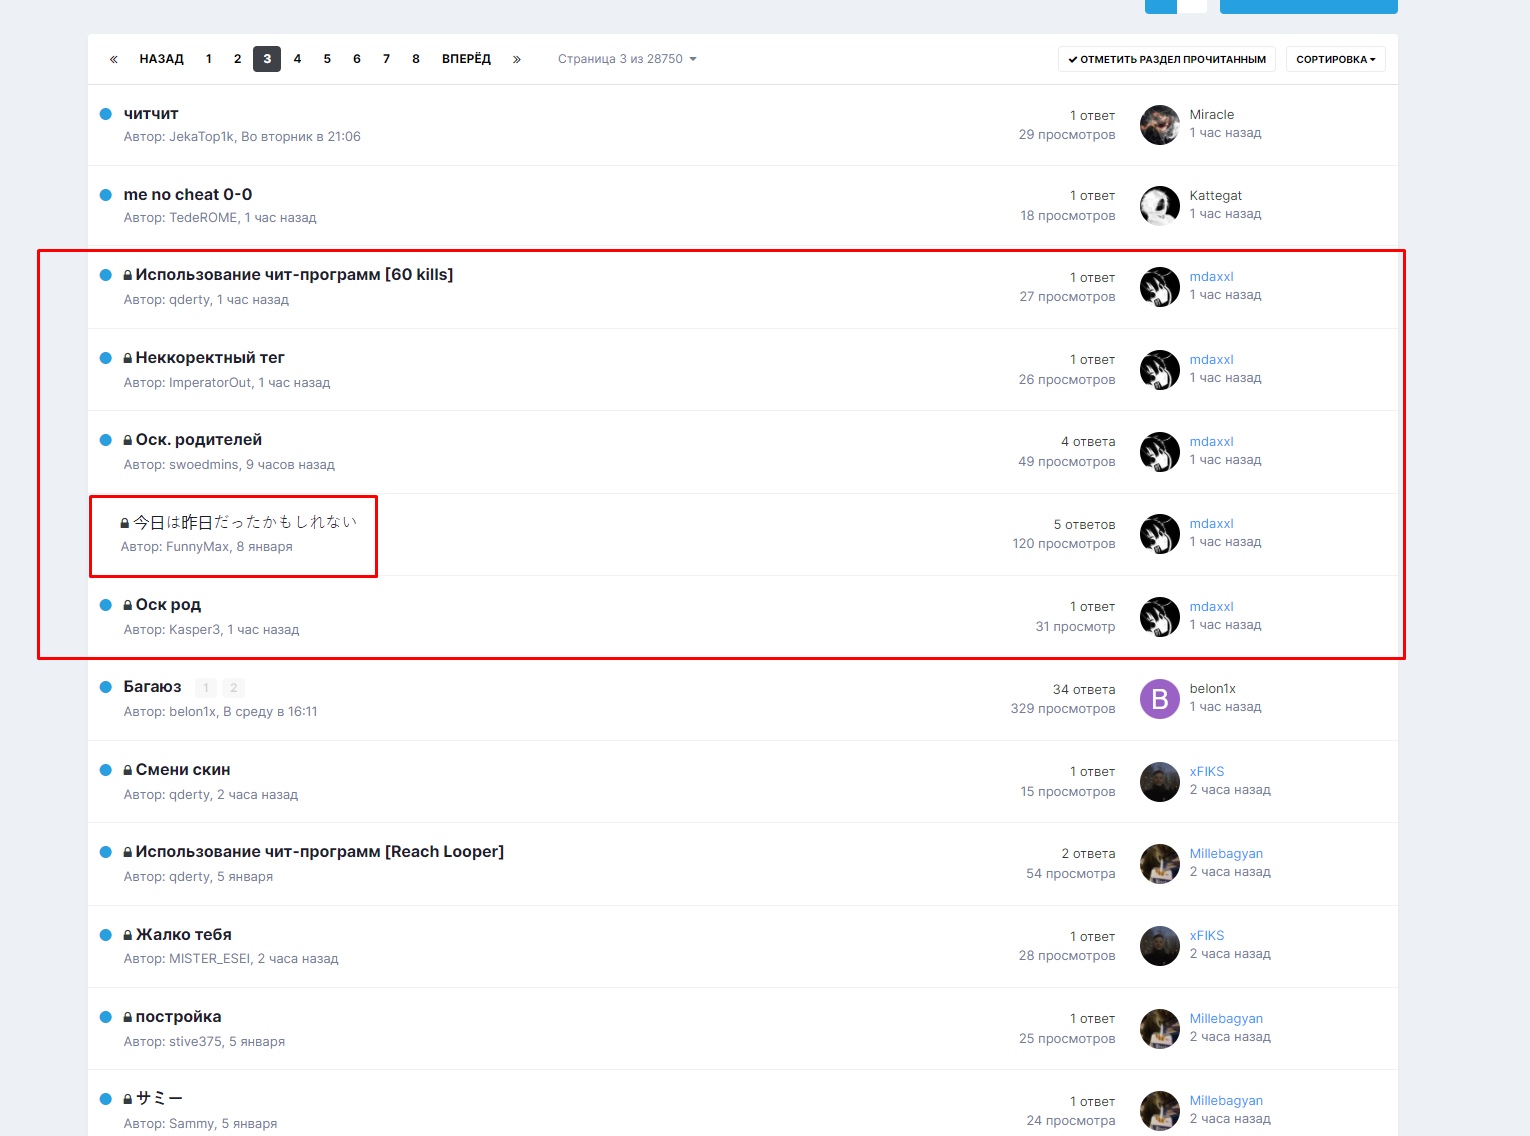Screen dimensions: 1530x1136
Task: Open the Сортировка dropdown
Action: point(1335,59)
